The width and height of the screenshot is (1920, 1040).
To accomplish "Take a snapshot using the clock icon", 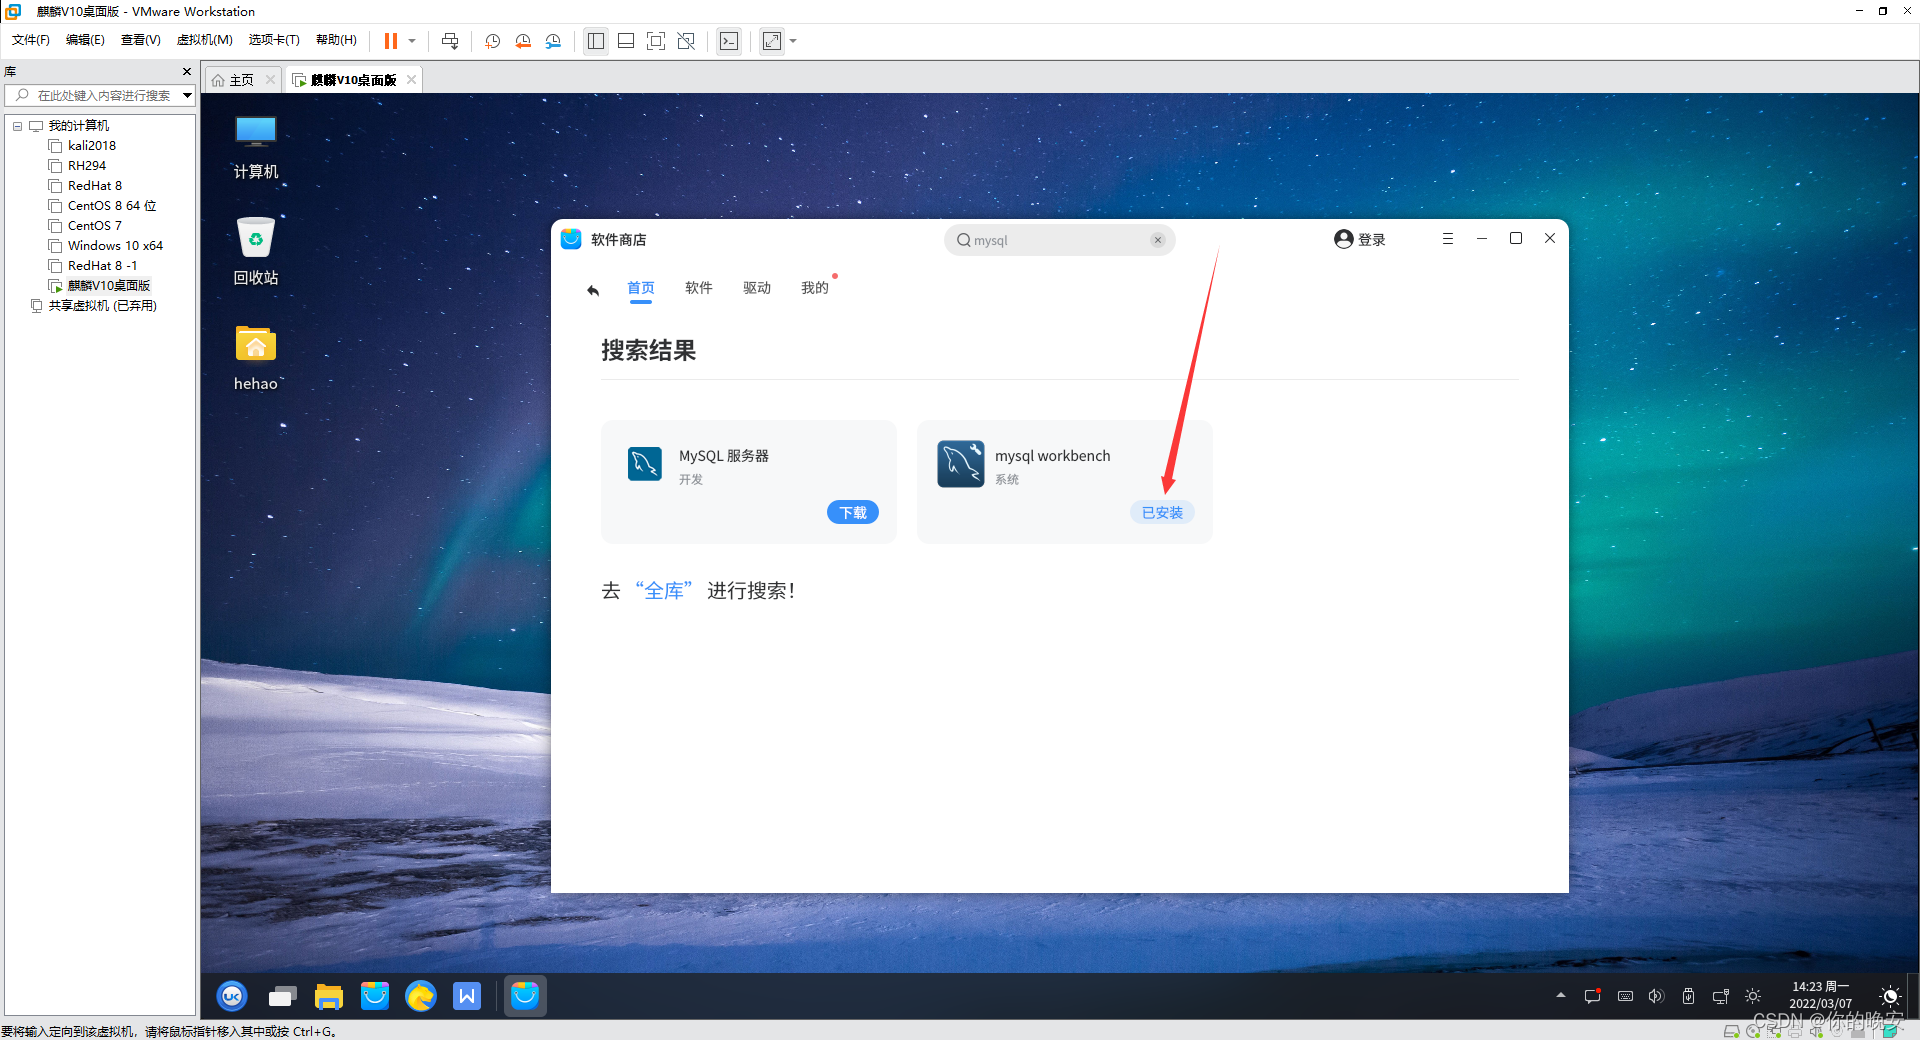I will tap(492, 41).
